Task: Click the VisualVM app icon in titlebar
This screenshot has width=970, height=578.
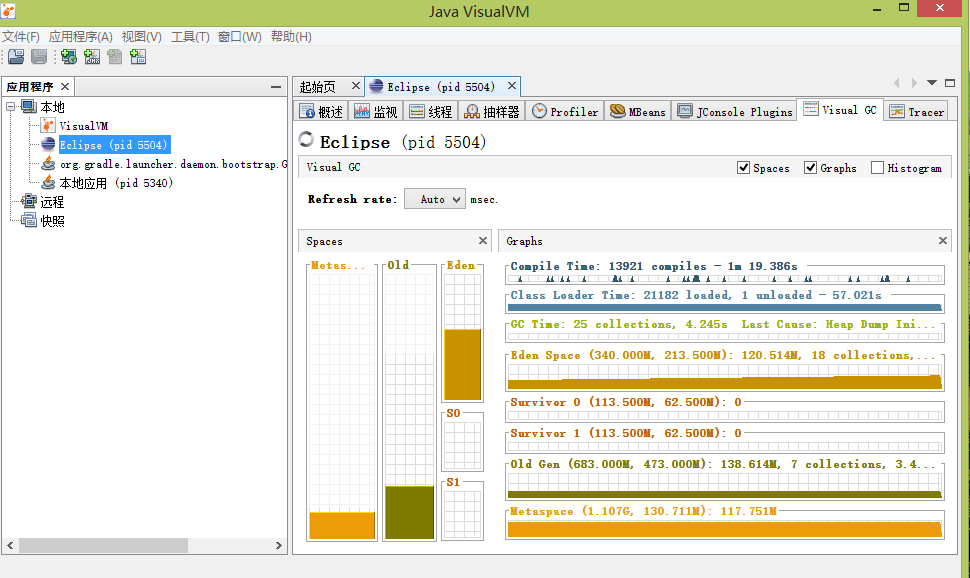Action: point(8,11)
